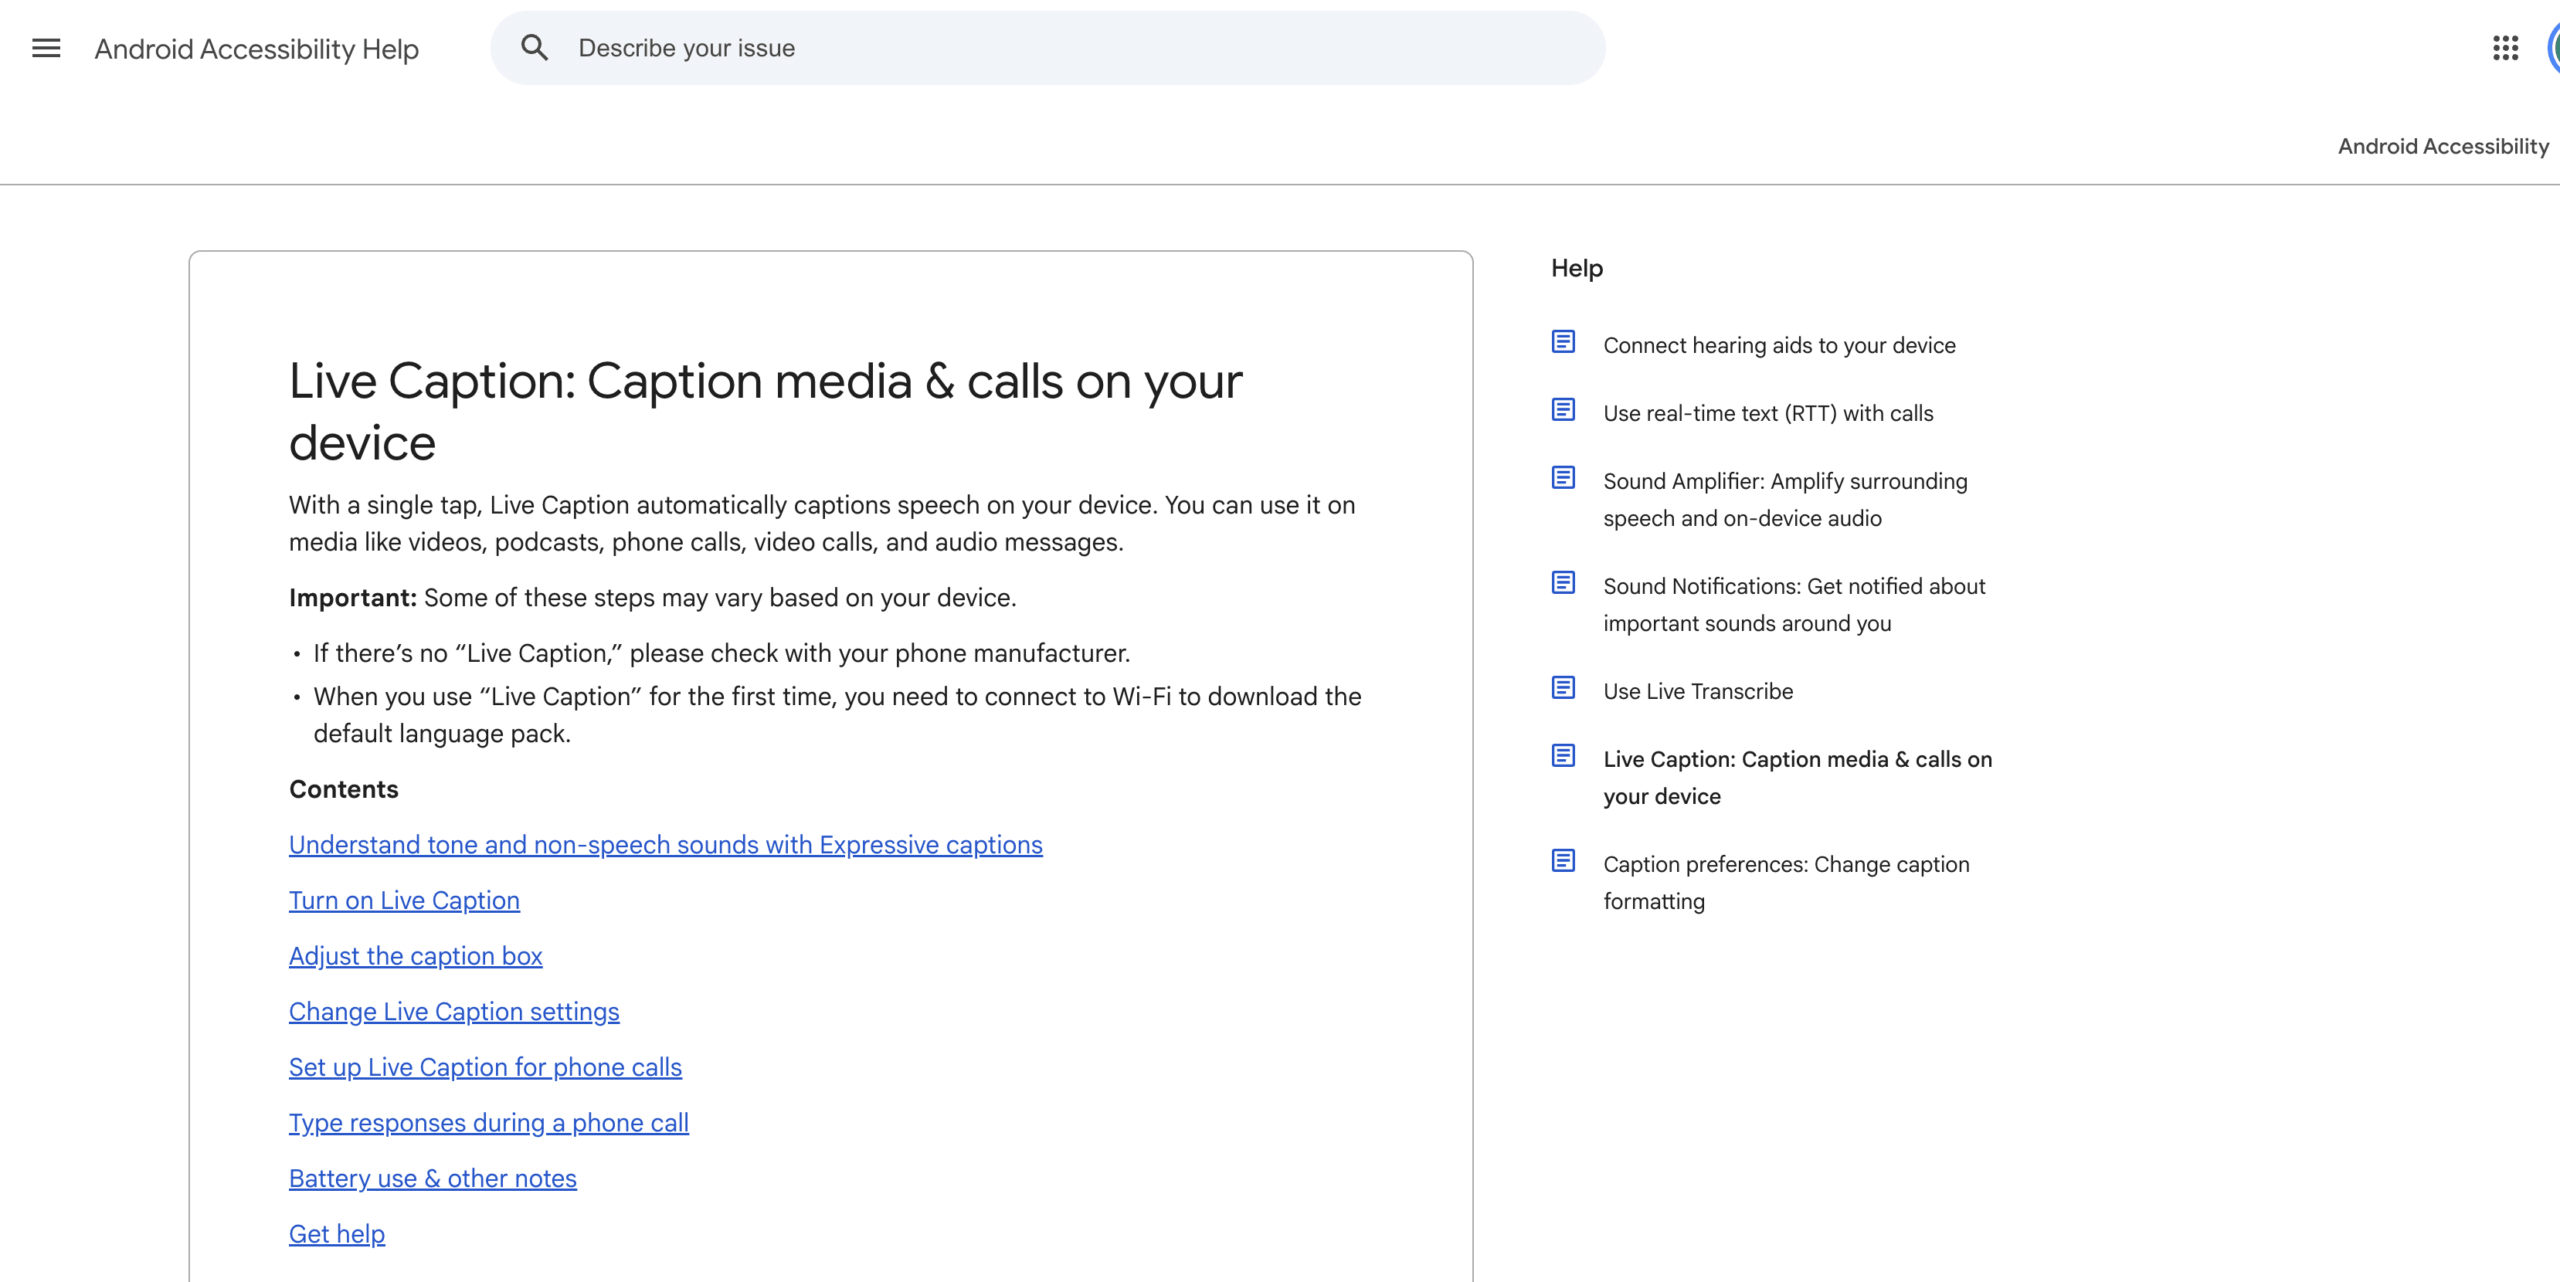This screenshot has width=2560, height=1282.
Task: Go to Android Accessibility Help home title
Action: click(x=256, y=49)
